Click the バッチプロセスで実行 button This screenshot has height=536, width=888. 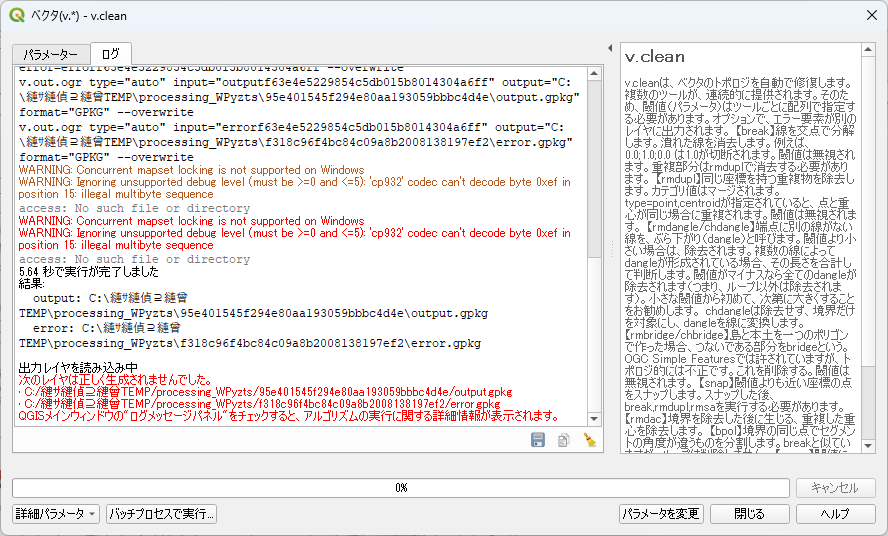pos(161,514)
